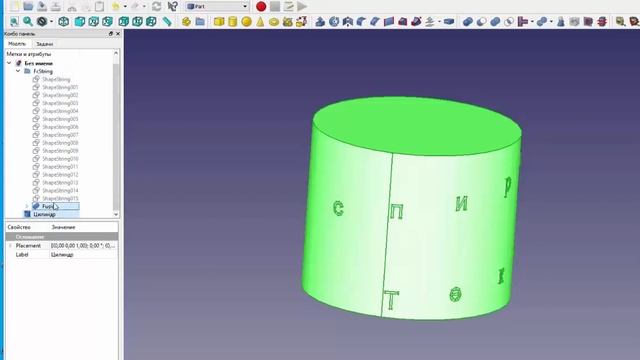Click the Intersection (Common) boolean icon
The width and height of the screenshot is (640, 360).
point(509,21)
